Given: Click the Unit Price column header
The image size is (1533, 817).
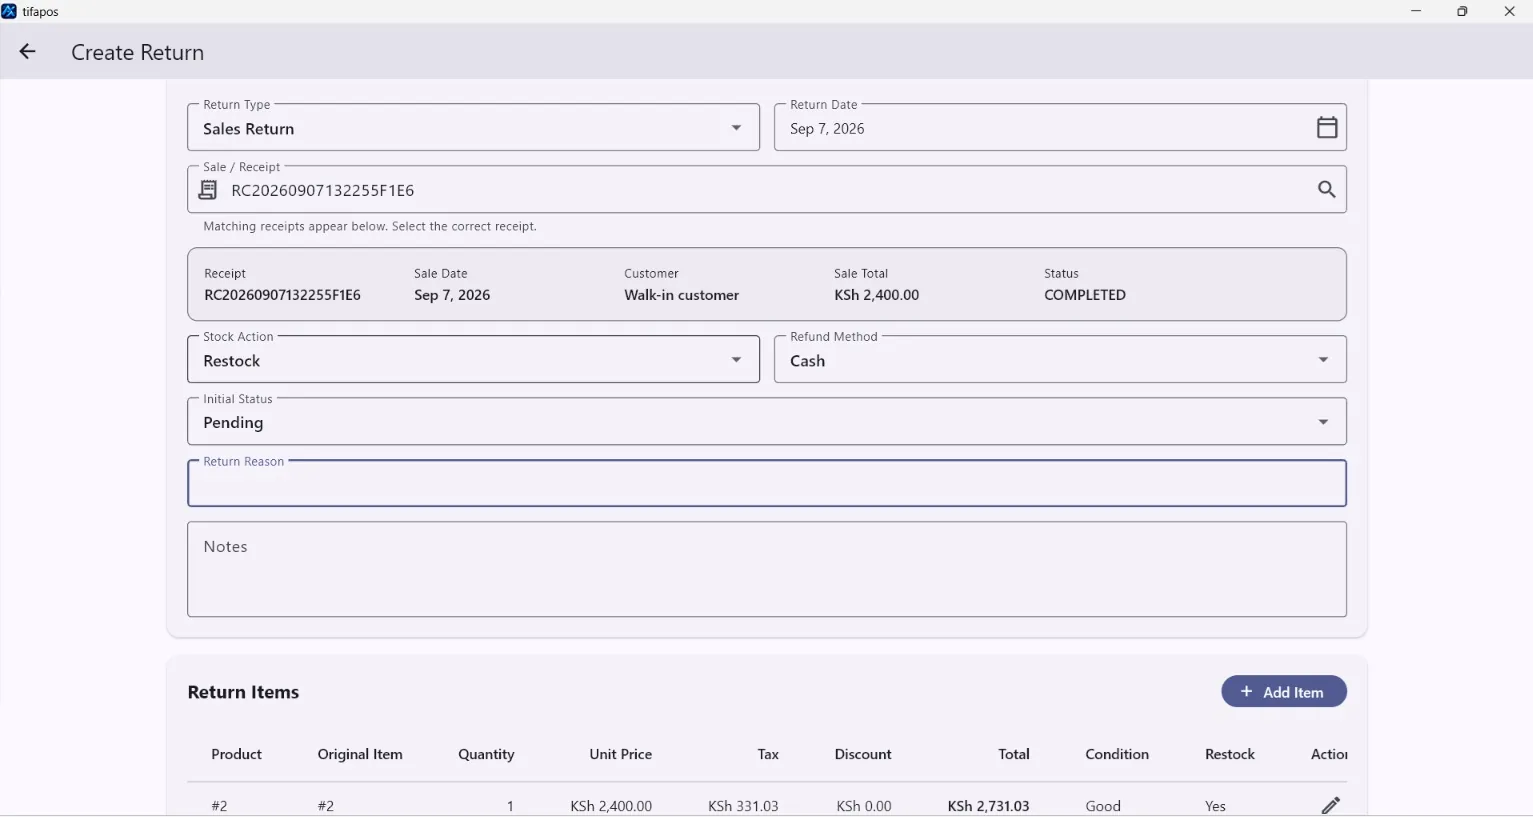Looking at the screenshot, I should 621,755.
